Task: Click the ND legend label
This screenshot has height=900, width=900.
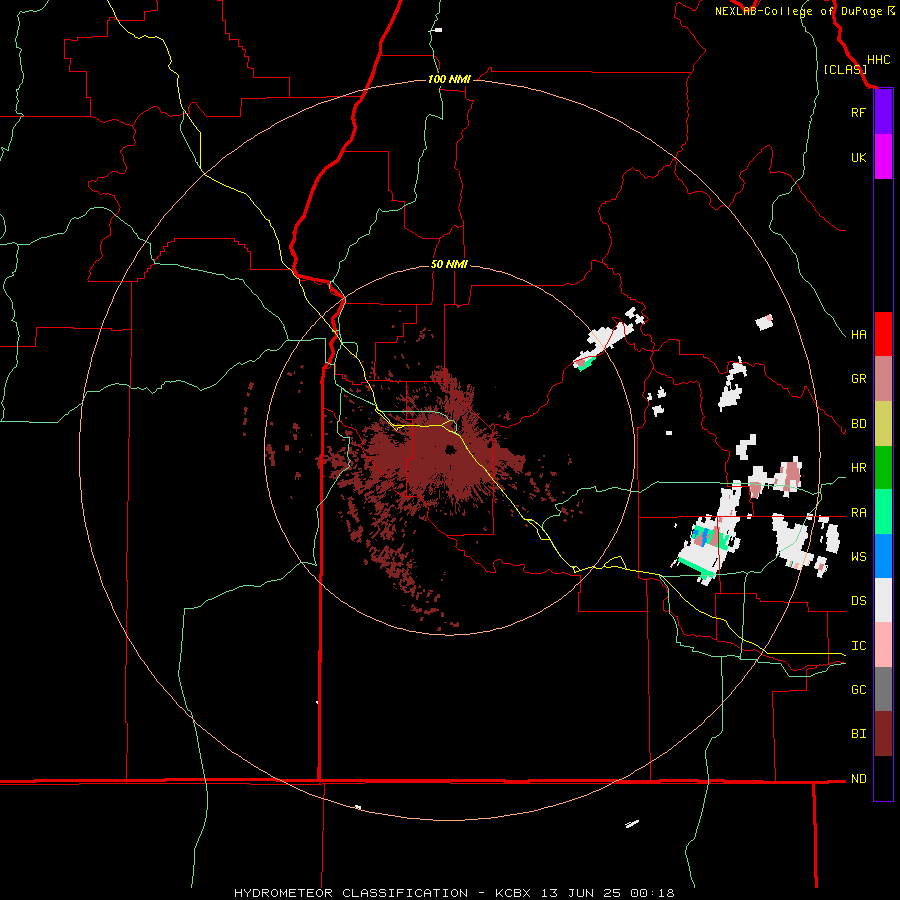Action: click(x=858, y=779)
